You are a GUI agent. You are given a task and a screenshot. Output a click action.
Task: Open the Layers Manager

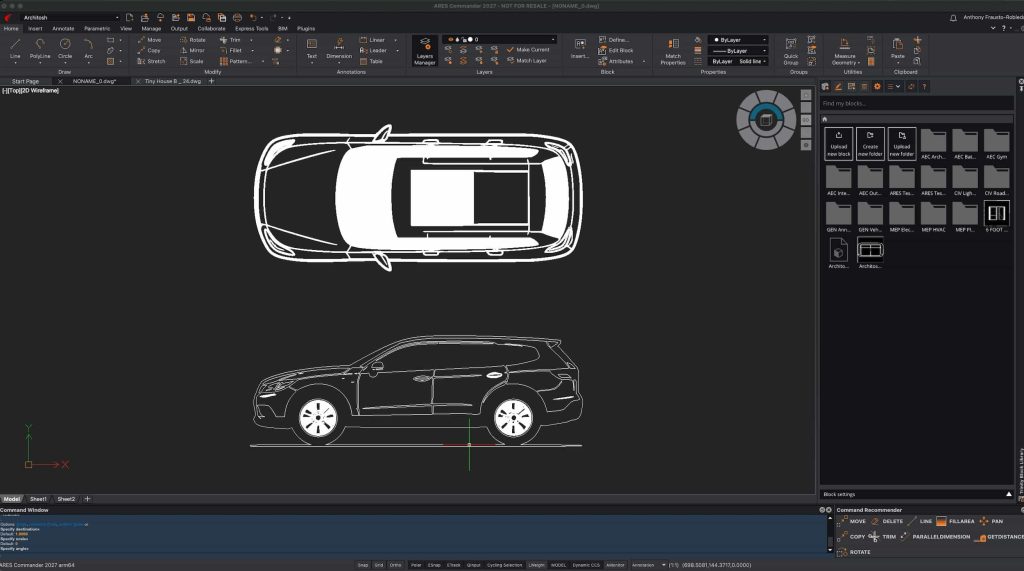[424, 50]
